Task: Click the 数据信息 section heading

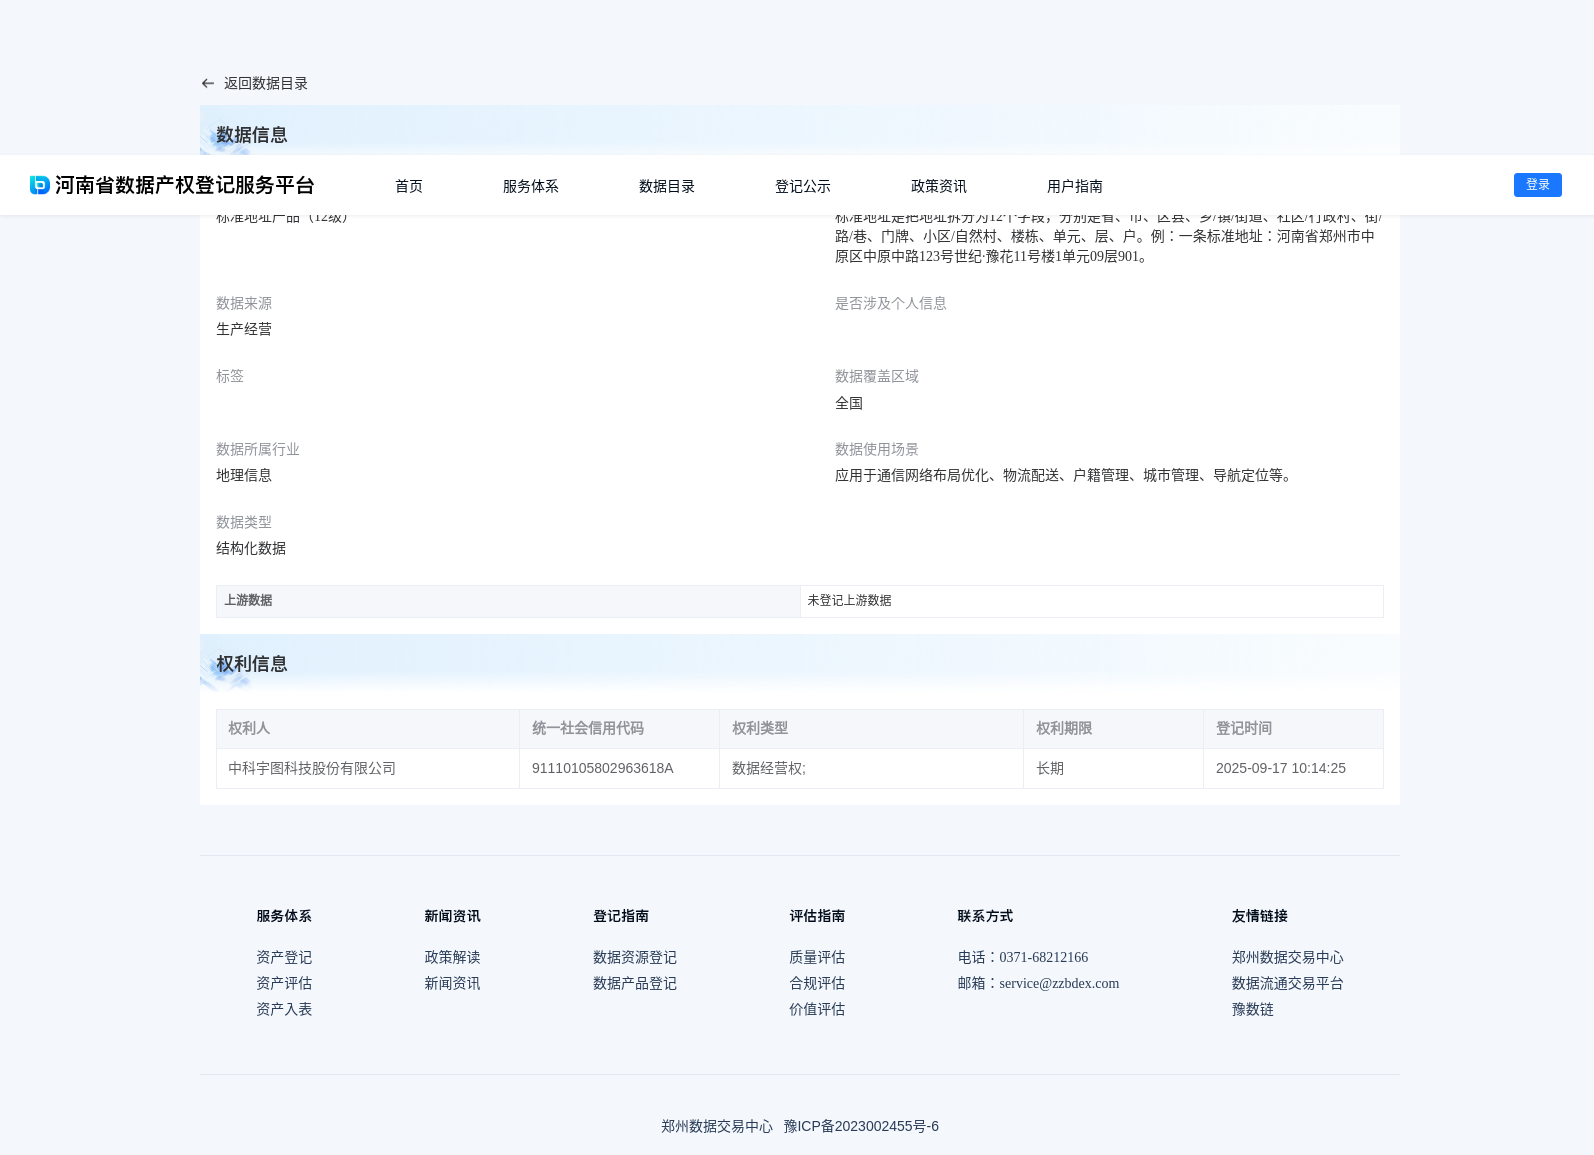Action: (x=252, y=135)
